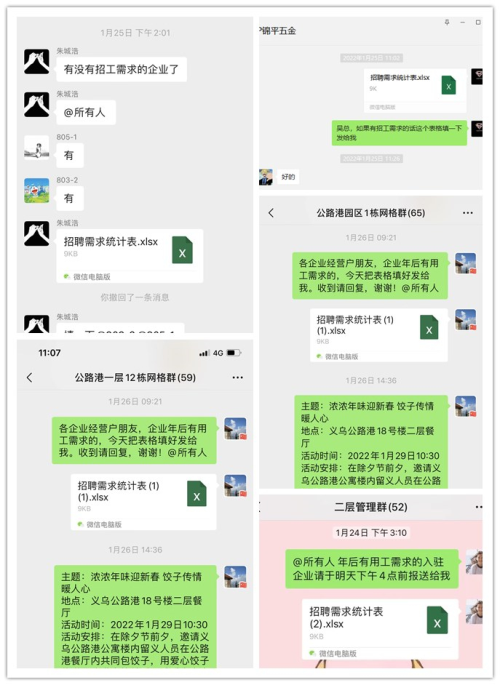Open 招聘需求统计表 (2).xlsx file icon in 二层管理群

point(437,620)
